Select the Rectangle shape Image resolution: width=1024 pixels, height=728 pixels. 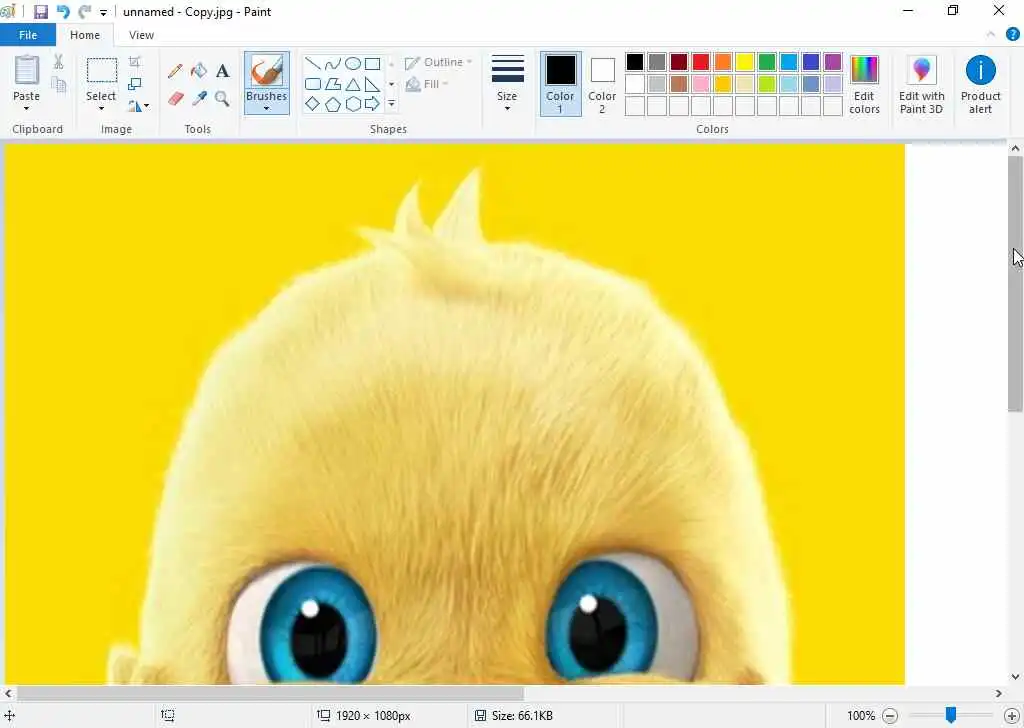[x=372, y=63]
